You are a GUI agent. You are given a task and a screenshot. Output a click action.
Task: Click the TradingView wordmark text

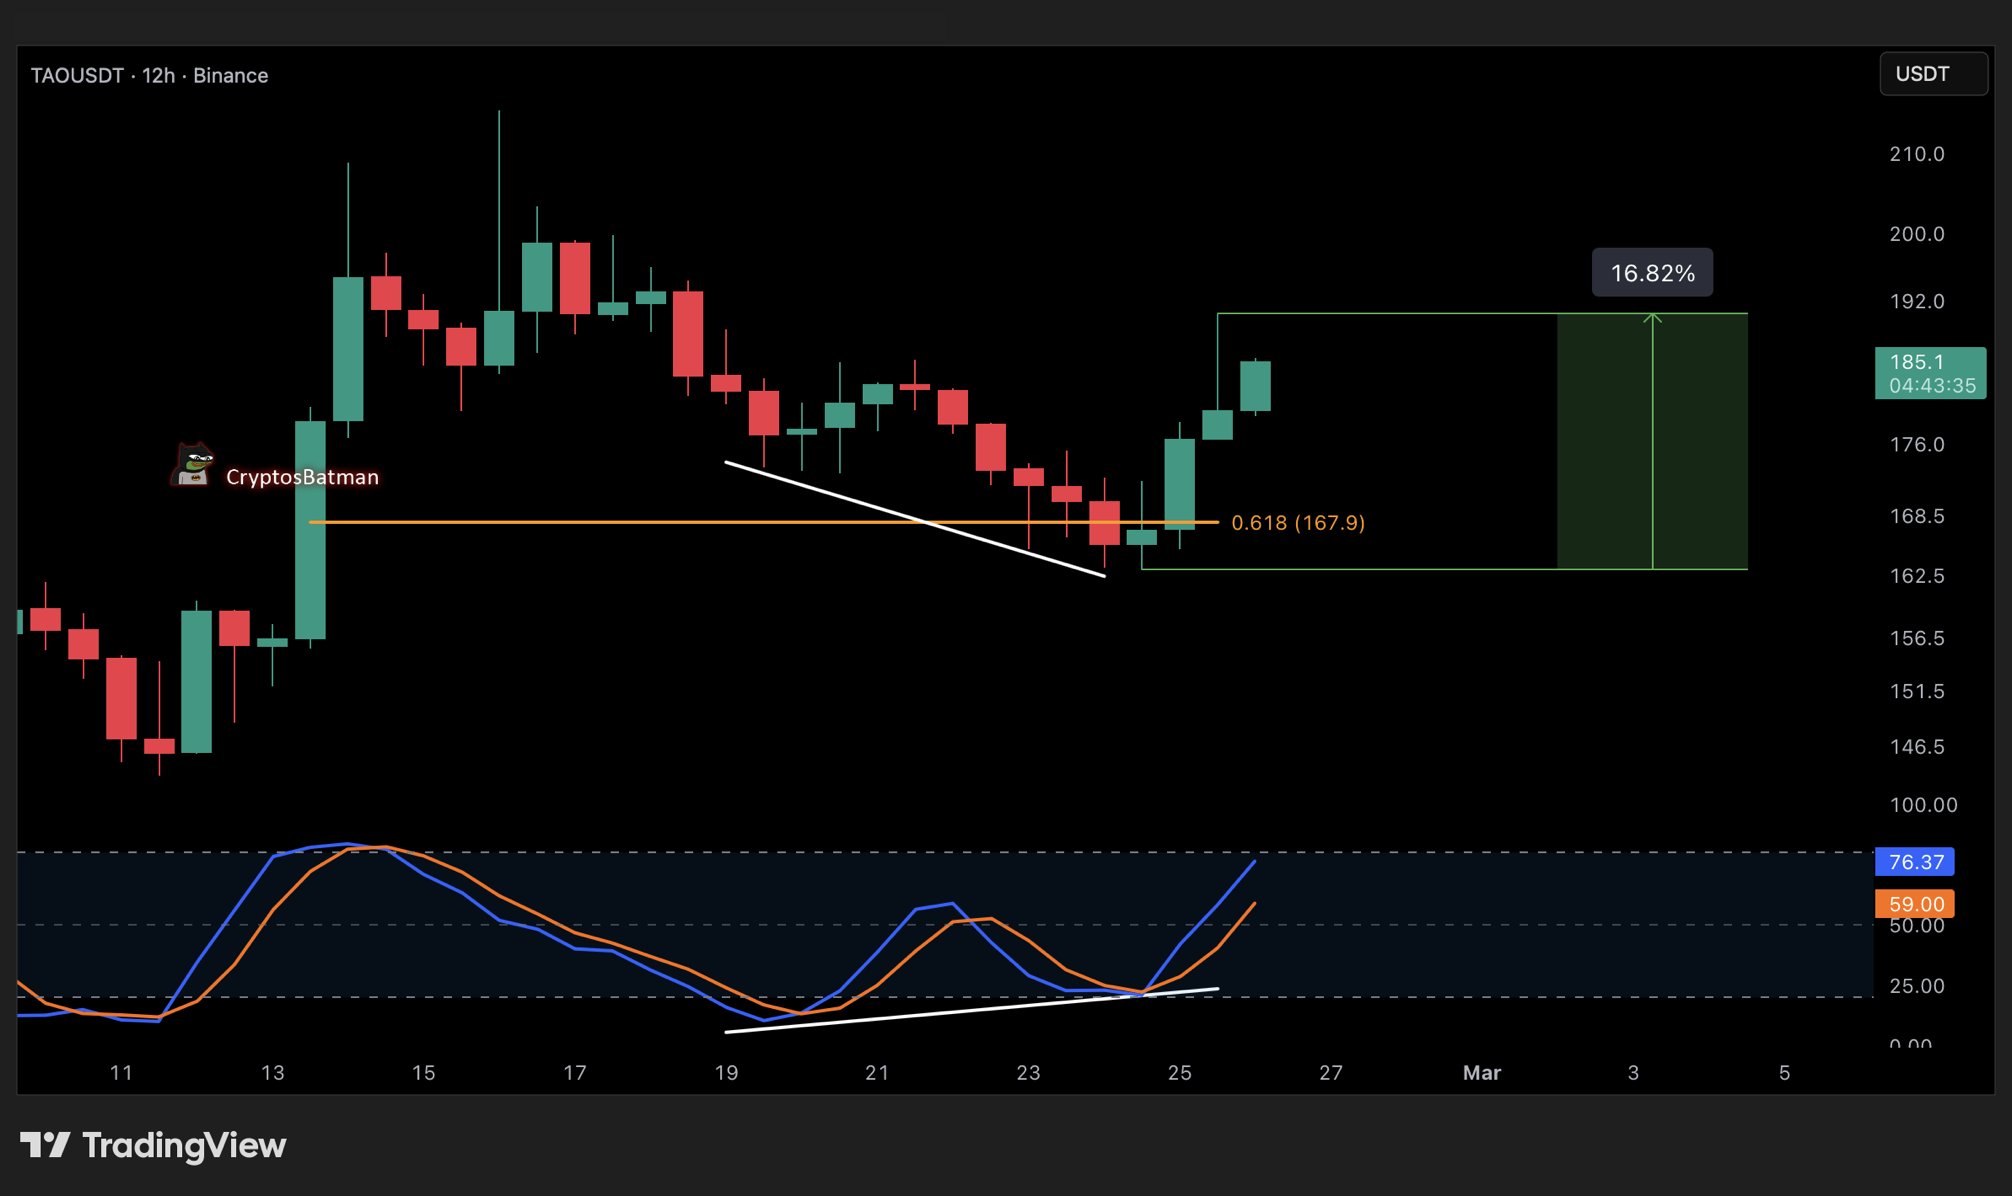click(x=184, y=1145)
